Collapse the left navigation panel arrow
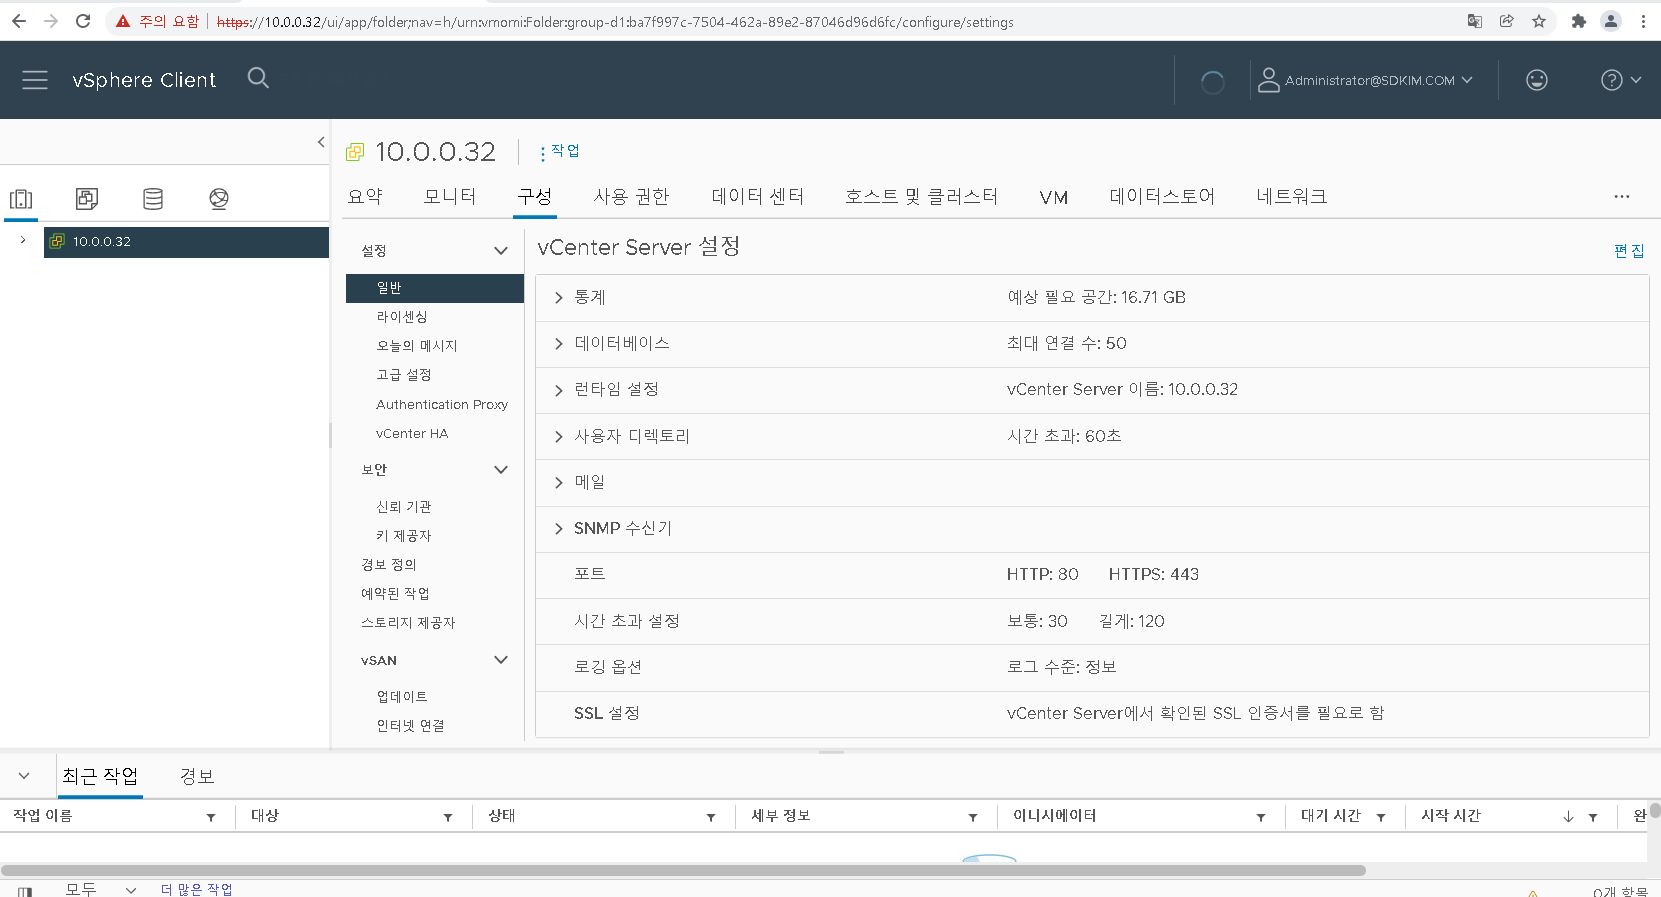The width and height of the screenshot is (1661, 897). point(321,142)
